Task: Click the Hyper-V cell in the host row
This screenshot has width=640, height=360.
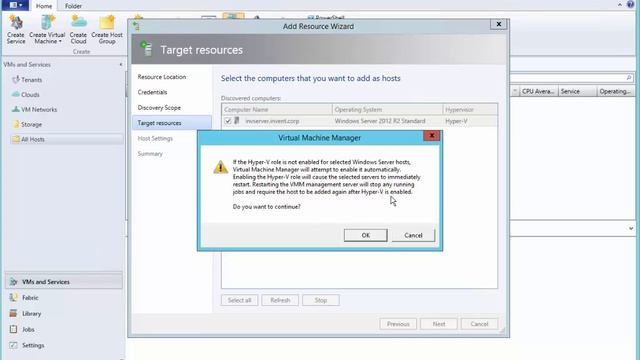Action: [456, 121]
